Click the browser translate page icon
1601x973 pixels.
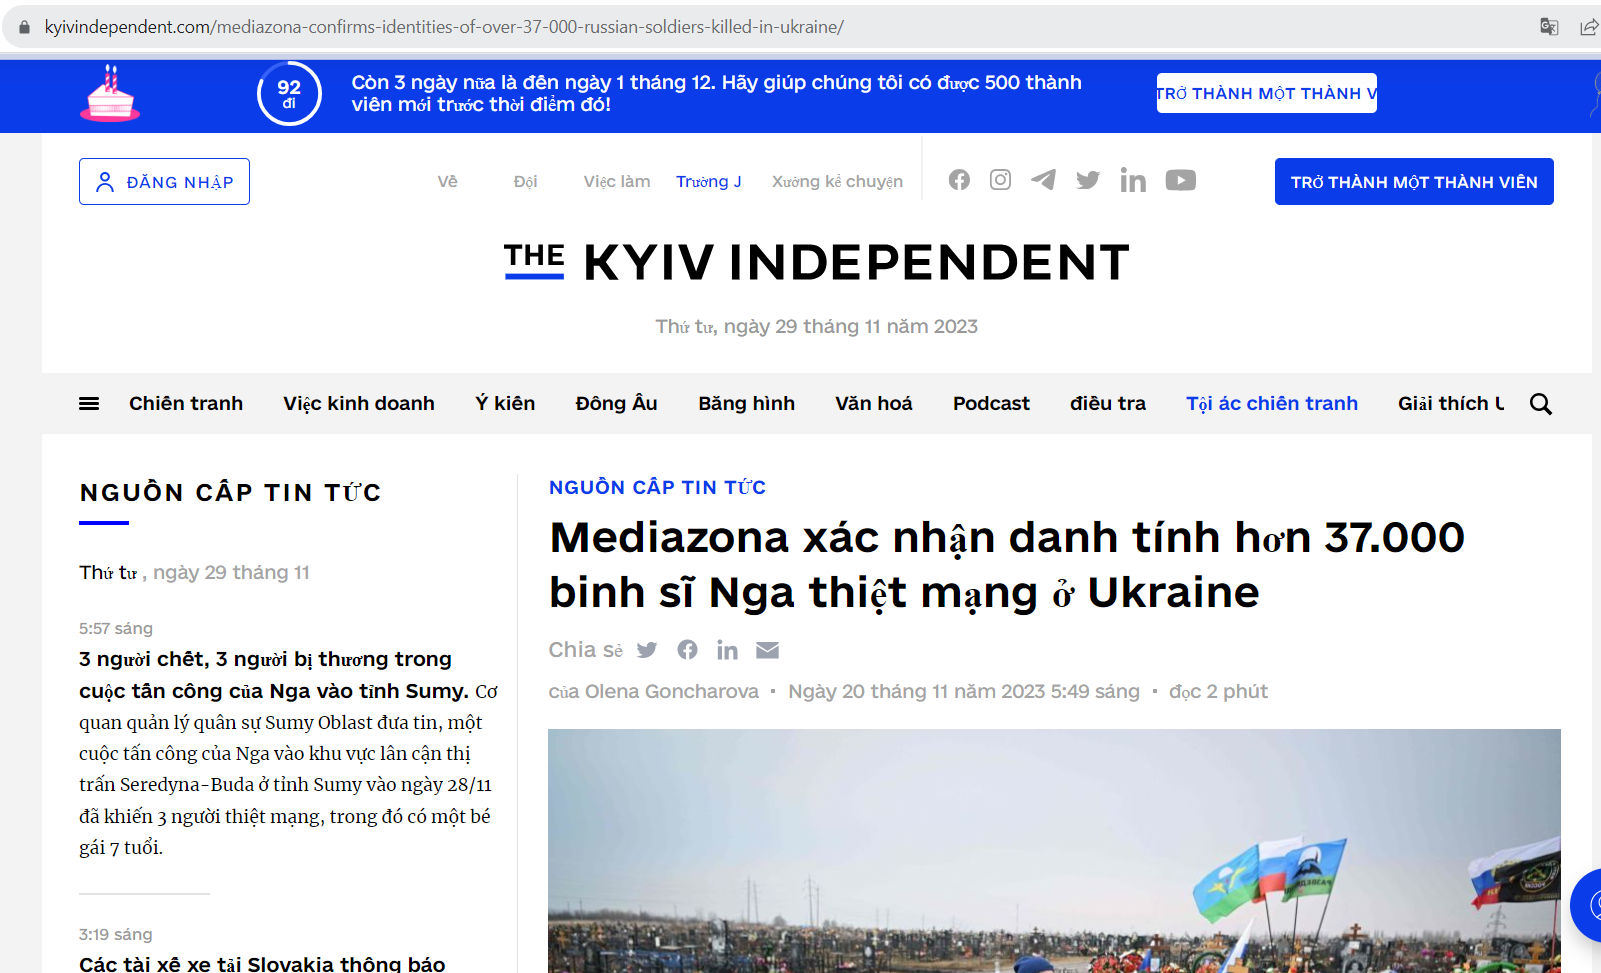1549,27
